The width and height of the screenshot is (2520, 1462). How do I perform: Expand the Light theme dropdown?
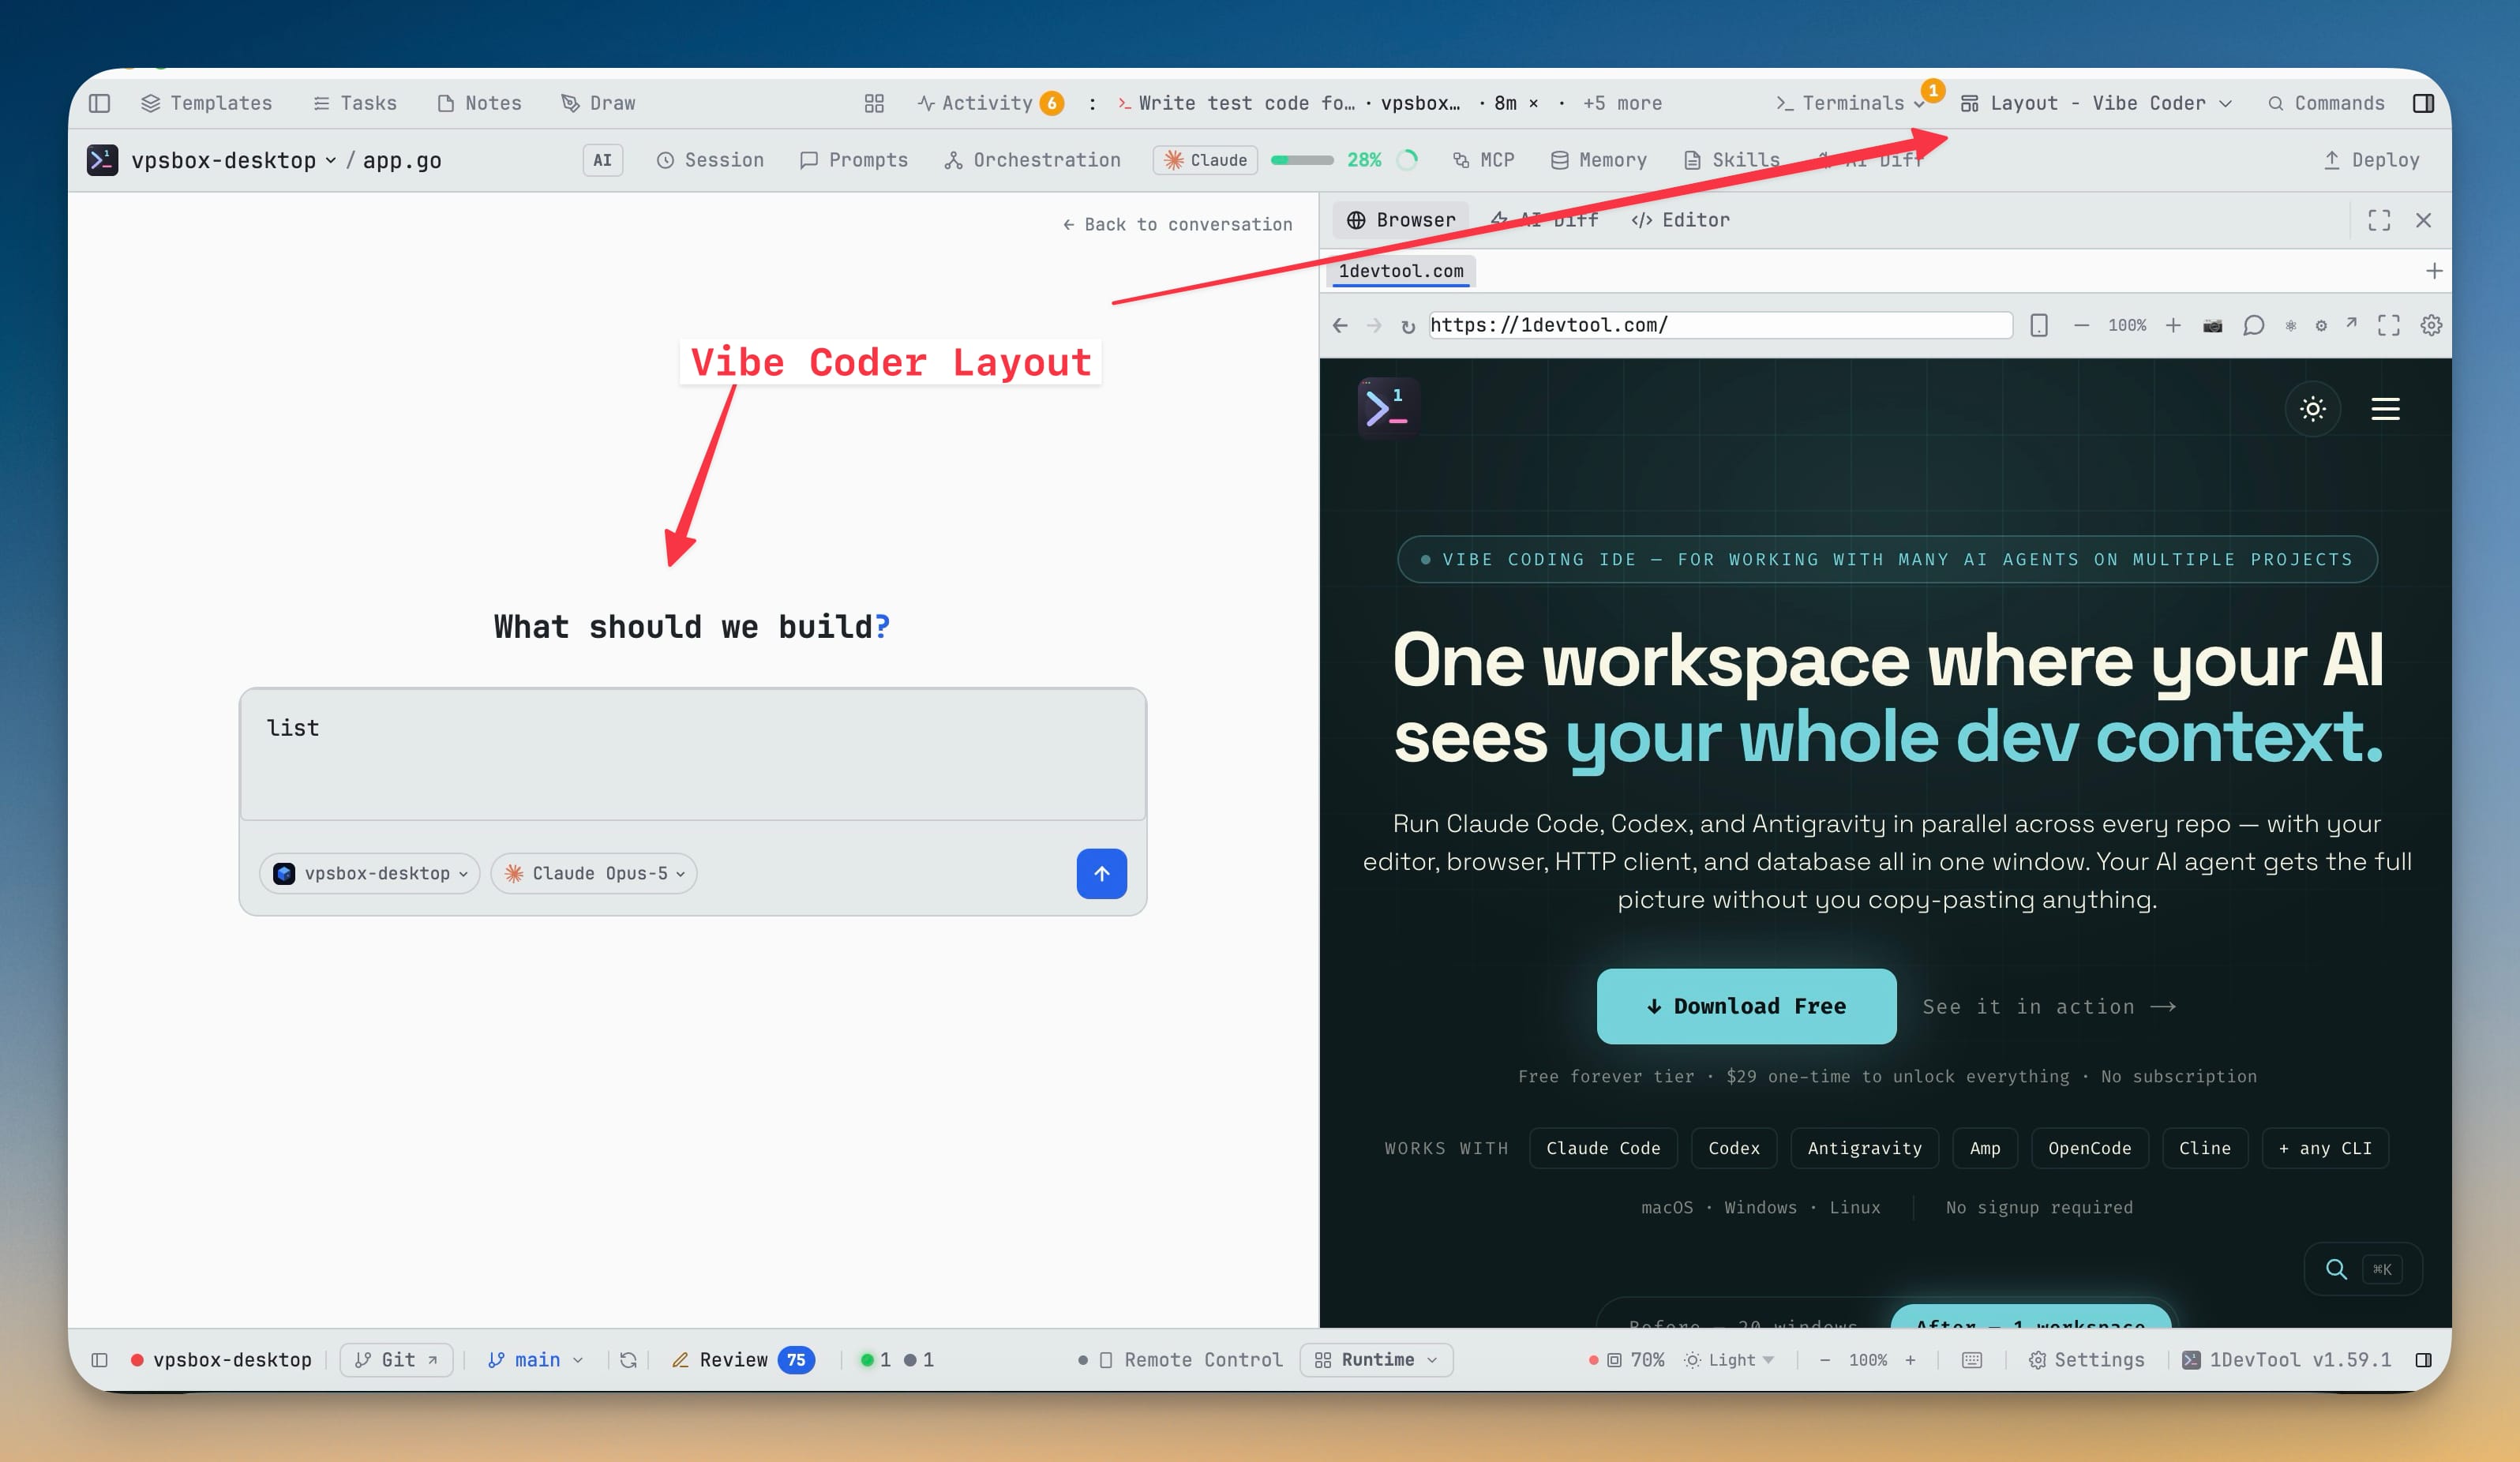[x=1729, y=1360]
